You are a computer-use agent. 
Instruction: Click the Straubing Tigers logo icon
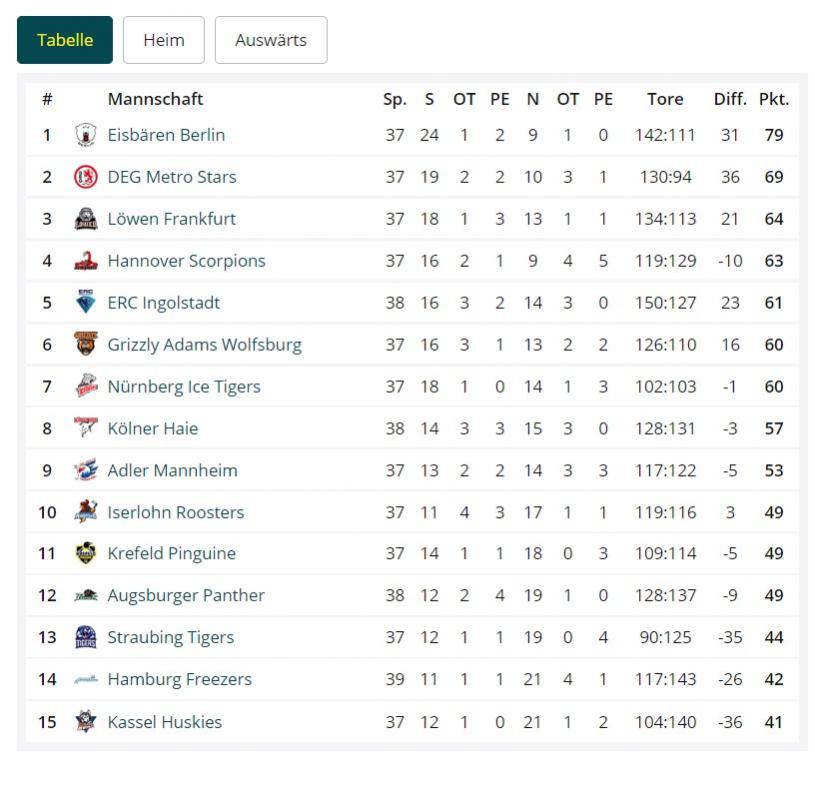[86, 637]
